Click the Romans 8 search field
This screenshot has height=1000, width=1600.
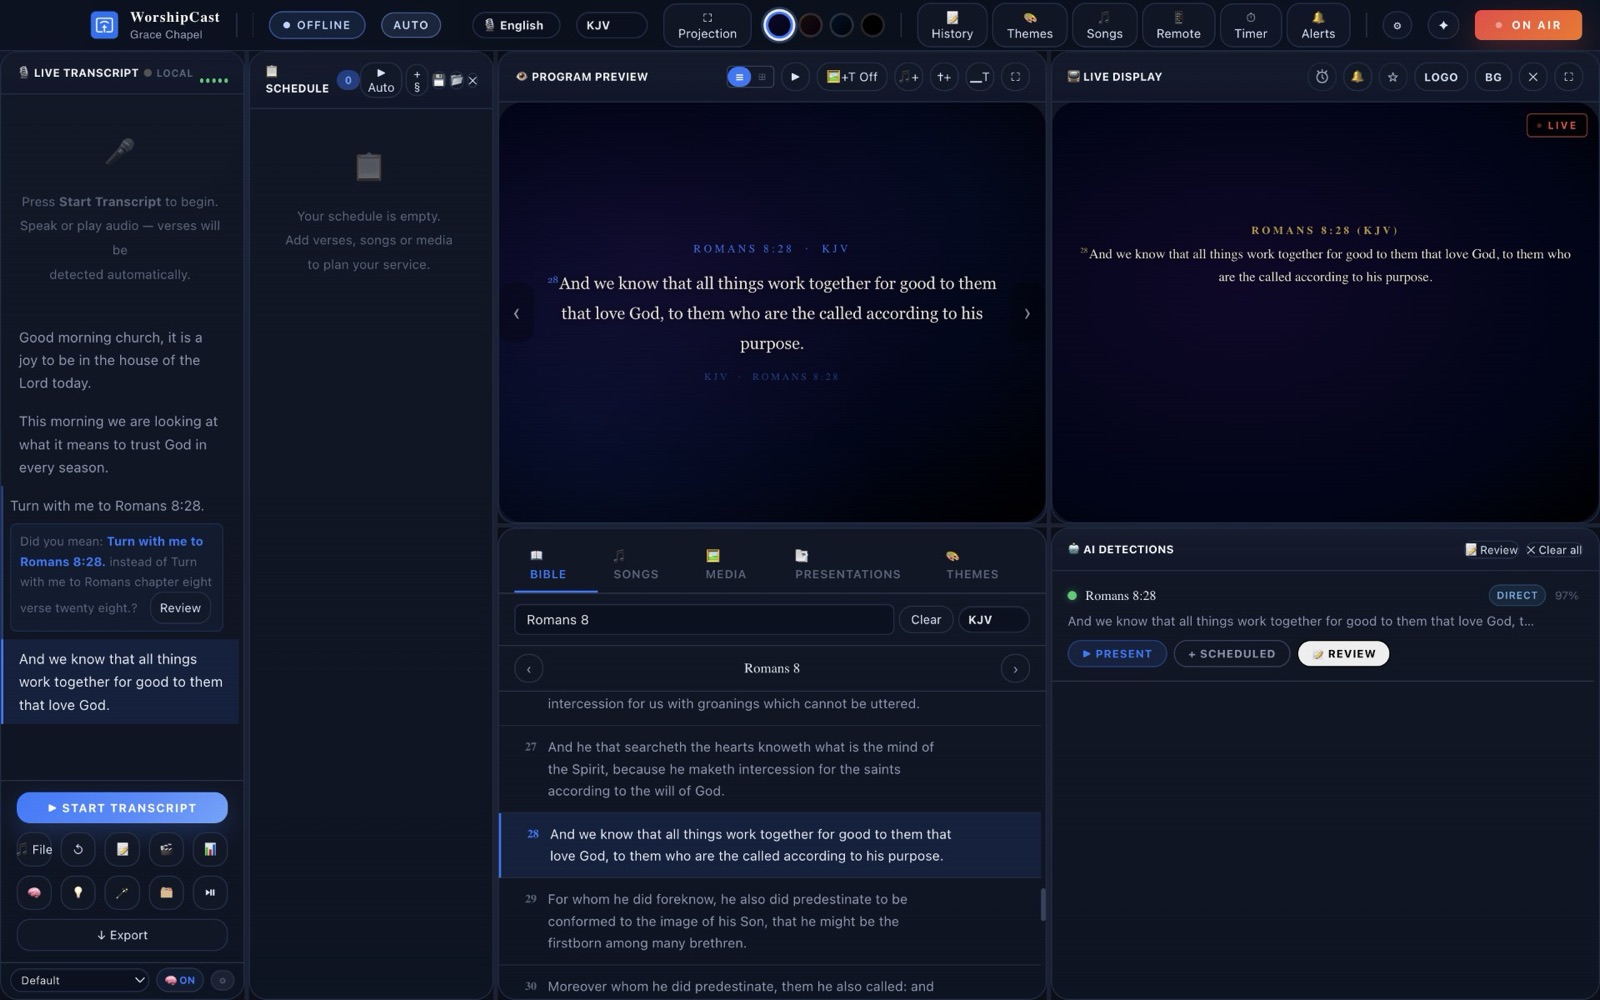[x=704, y=620]
